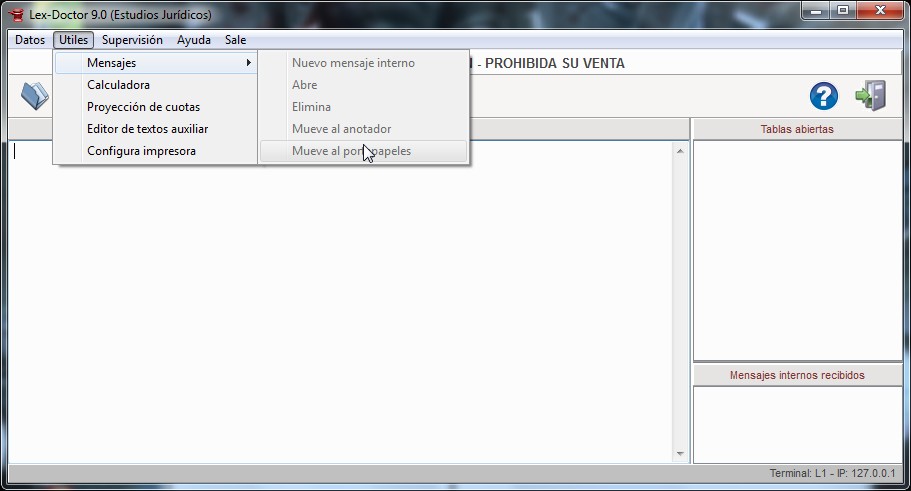Screen dimensions: 911x491
Task: Click the Mensajes internos recibidos header
Action: [797, 375]
